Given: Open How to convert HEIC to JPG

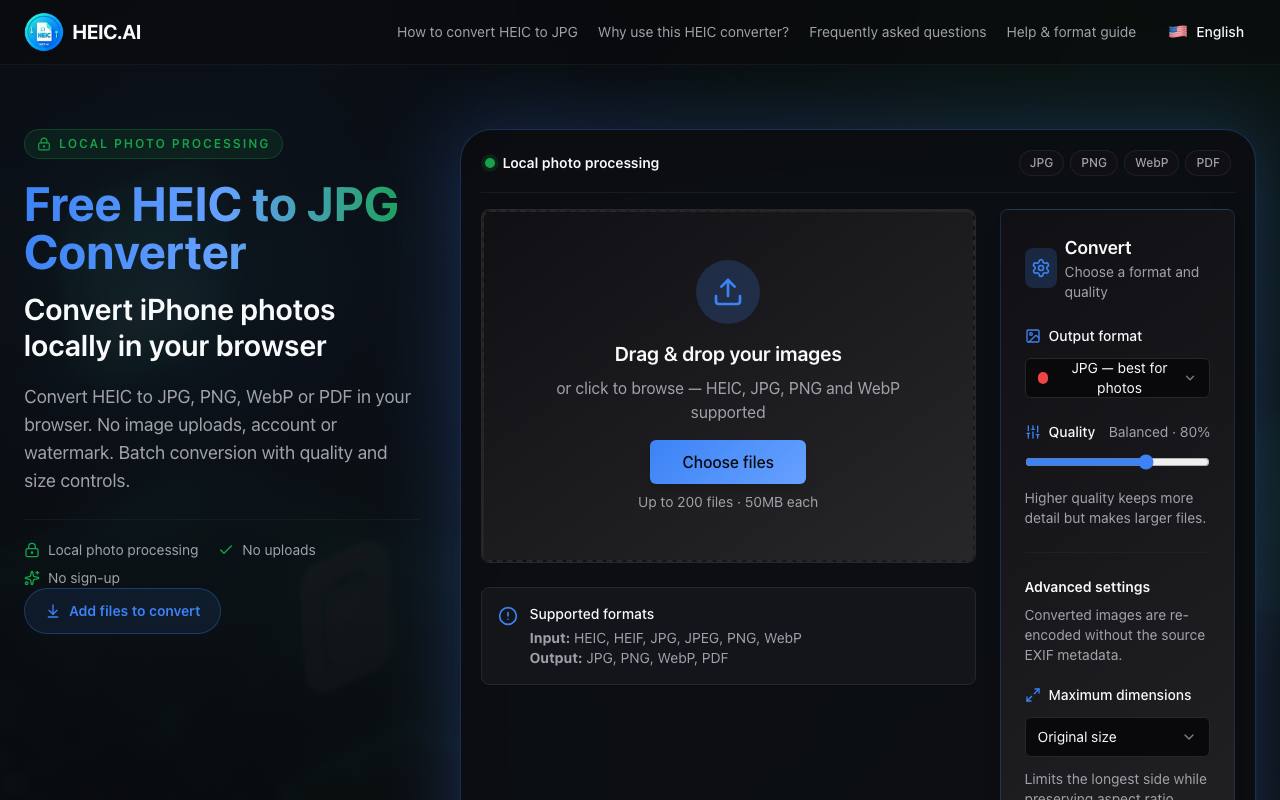Looking at the screenshot, I should point(487,32).
